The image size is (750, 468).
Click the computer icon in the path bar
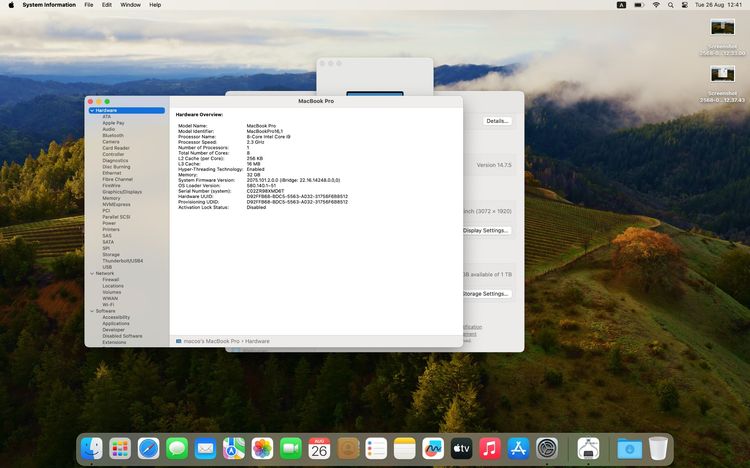pyautogui.click(x=178, y=341)
